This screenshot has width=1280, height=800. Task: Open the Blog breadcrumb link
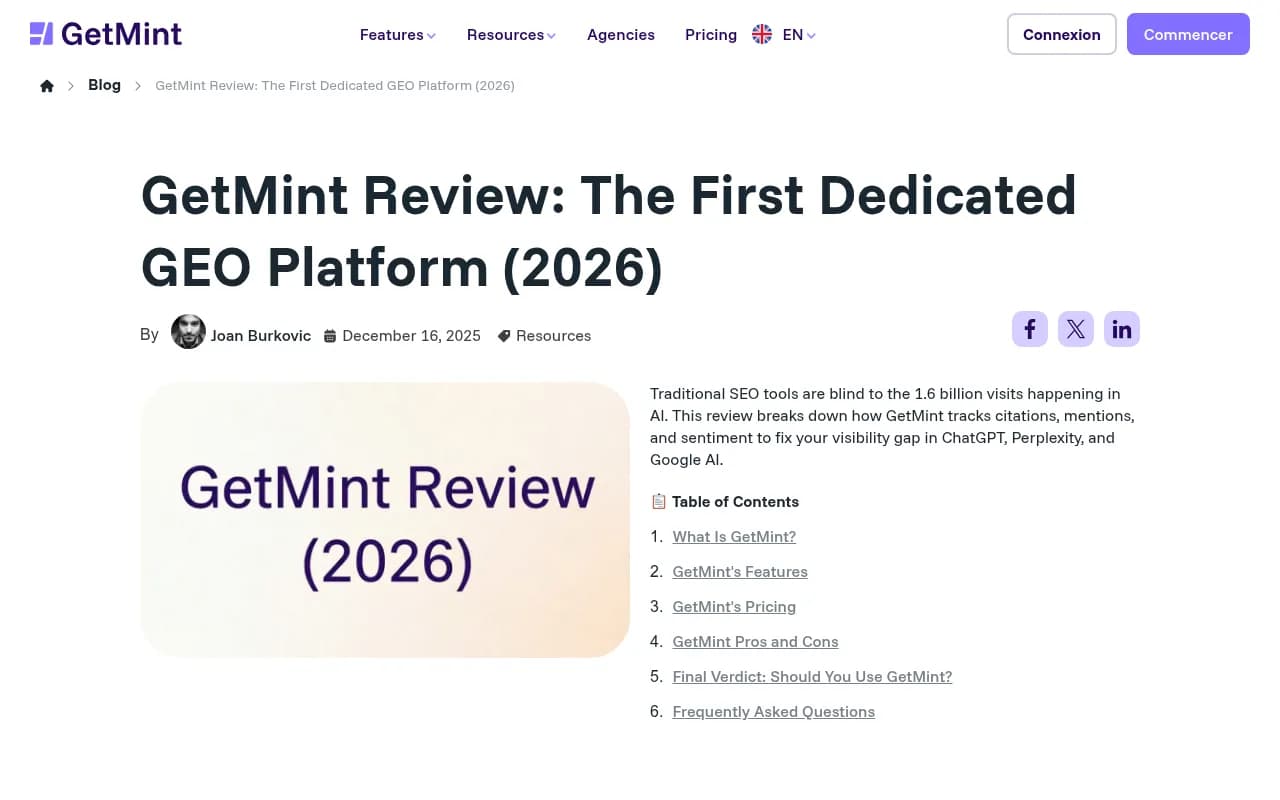[x=104, y=85]
